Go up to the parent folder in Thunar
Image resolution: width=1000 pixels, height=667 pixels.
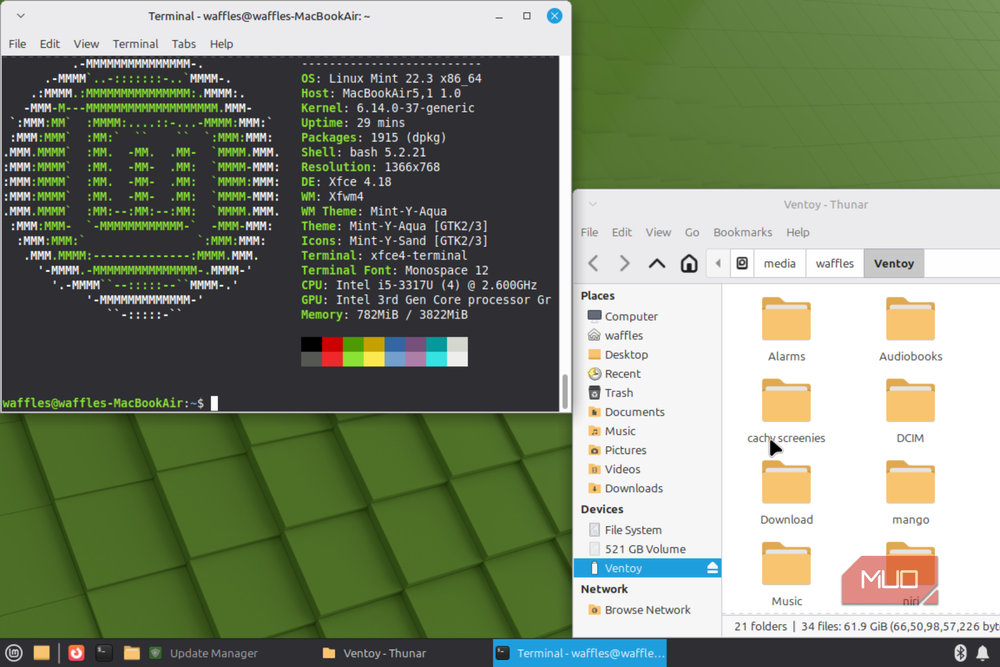[657, 263]
